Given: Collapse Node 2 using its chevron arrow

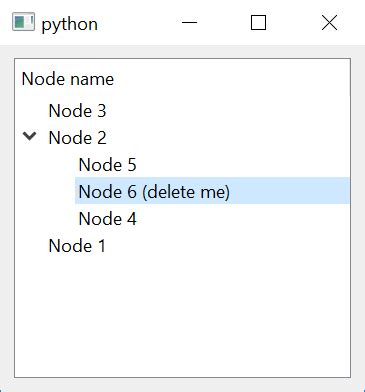Looking at the screenshot, I should 30,136.
